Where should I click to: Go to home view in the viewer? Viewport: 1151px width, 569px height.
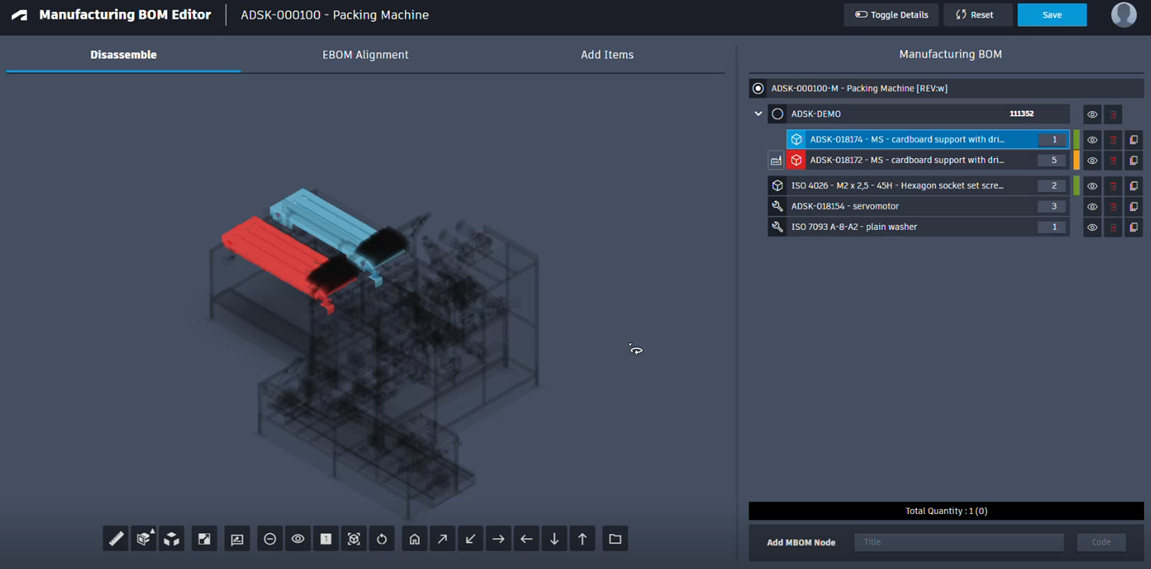click(x=415, y=539)
